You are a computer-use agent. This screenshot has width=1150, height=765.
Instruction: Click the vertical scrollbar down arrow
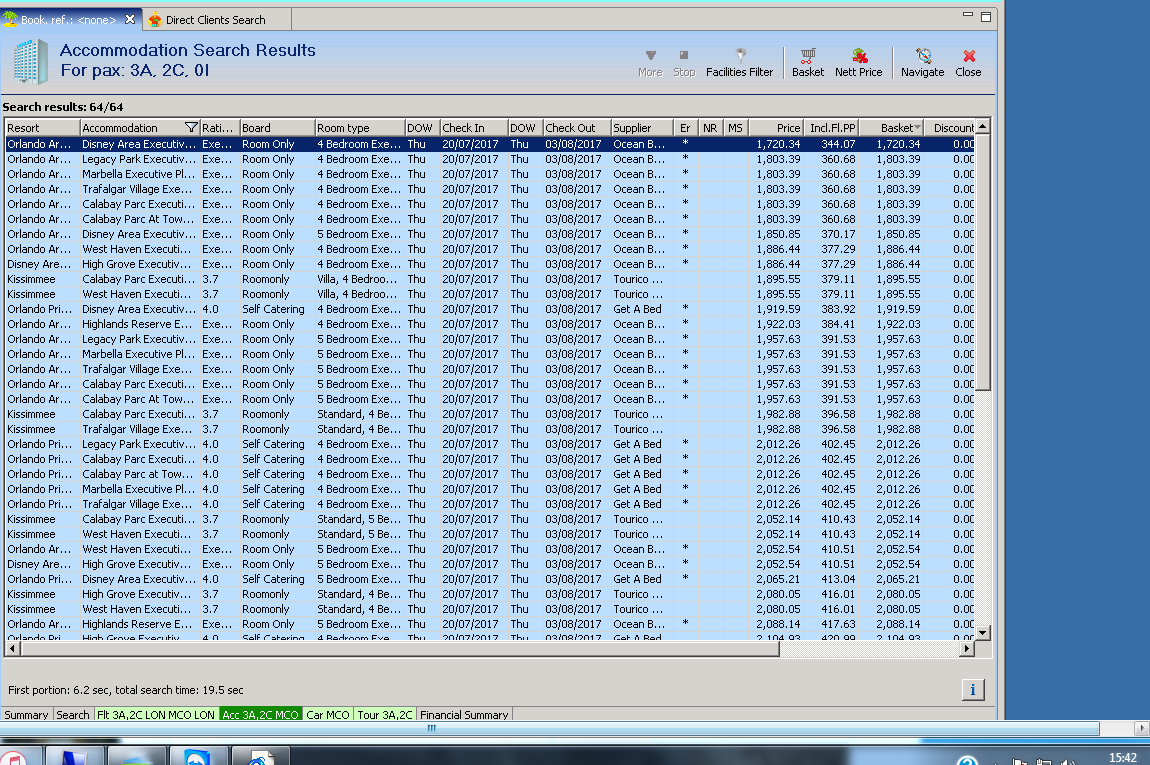pyautogui.click(x=982, y=632)
